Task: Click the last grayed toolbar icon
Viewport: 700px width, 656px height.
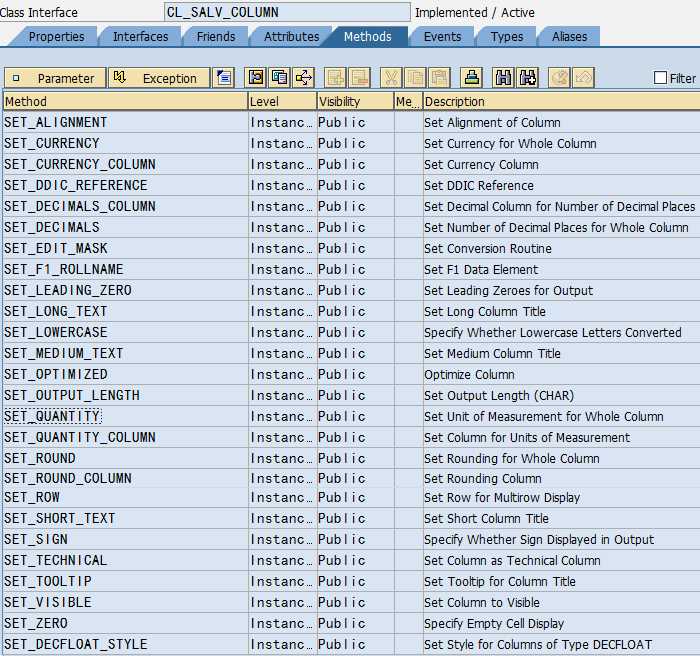Action: [583, 78]
